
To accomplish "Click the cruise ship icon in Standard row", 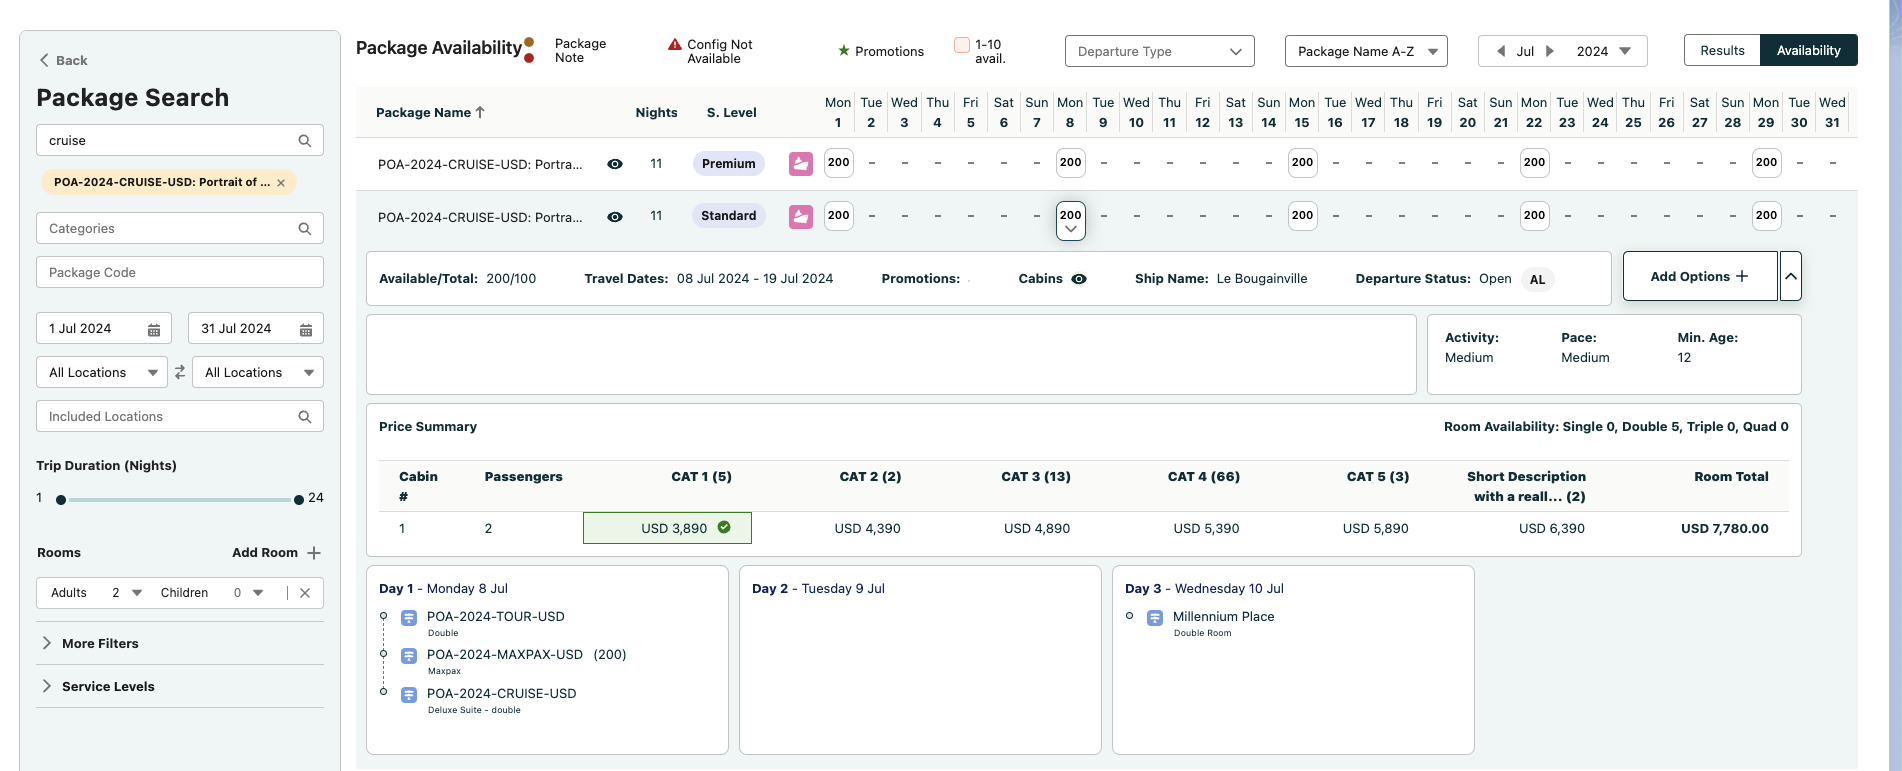I will coord(800,216).
